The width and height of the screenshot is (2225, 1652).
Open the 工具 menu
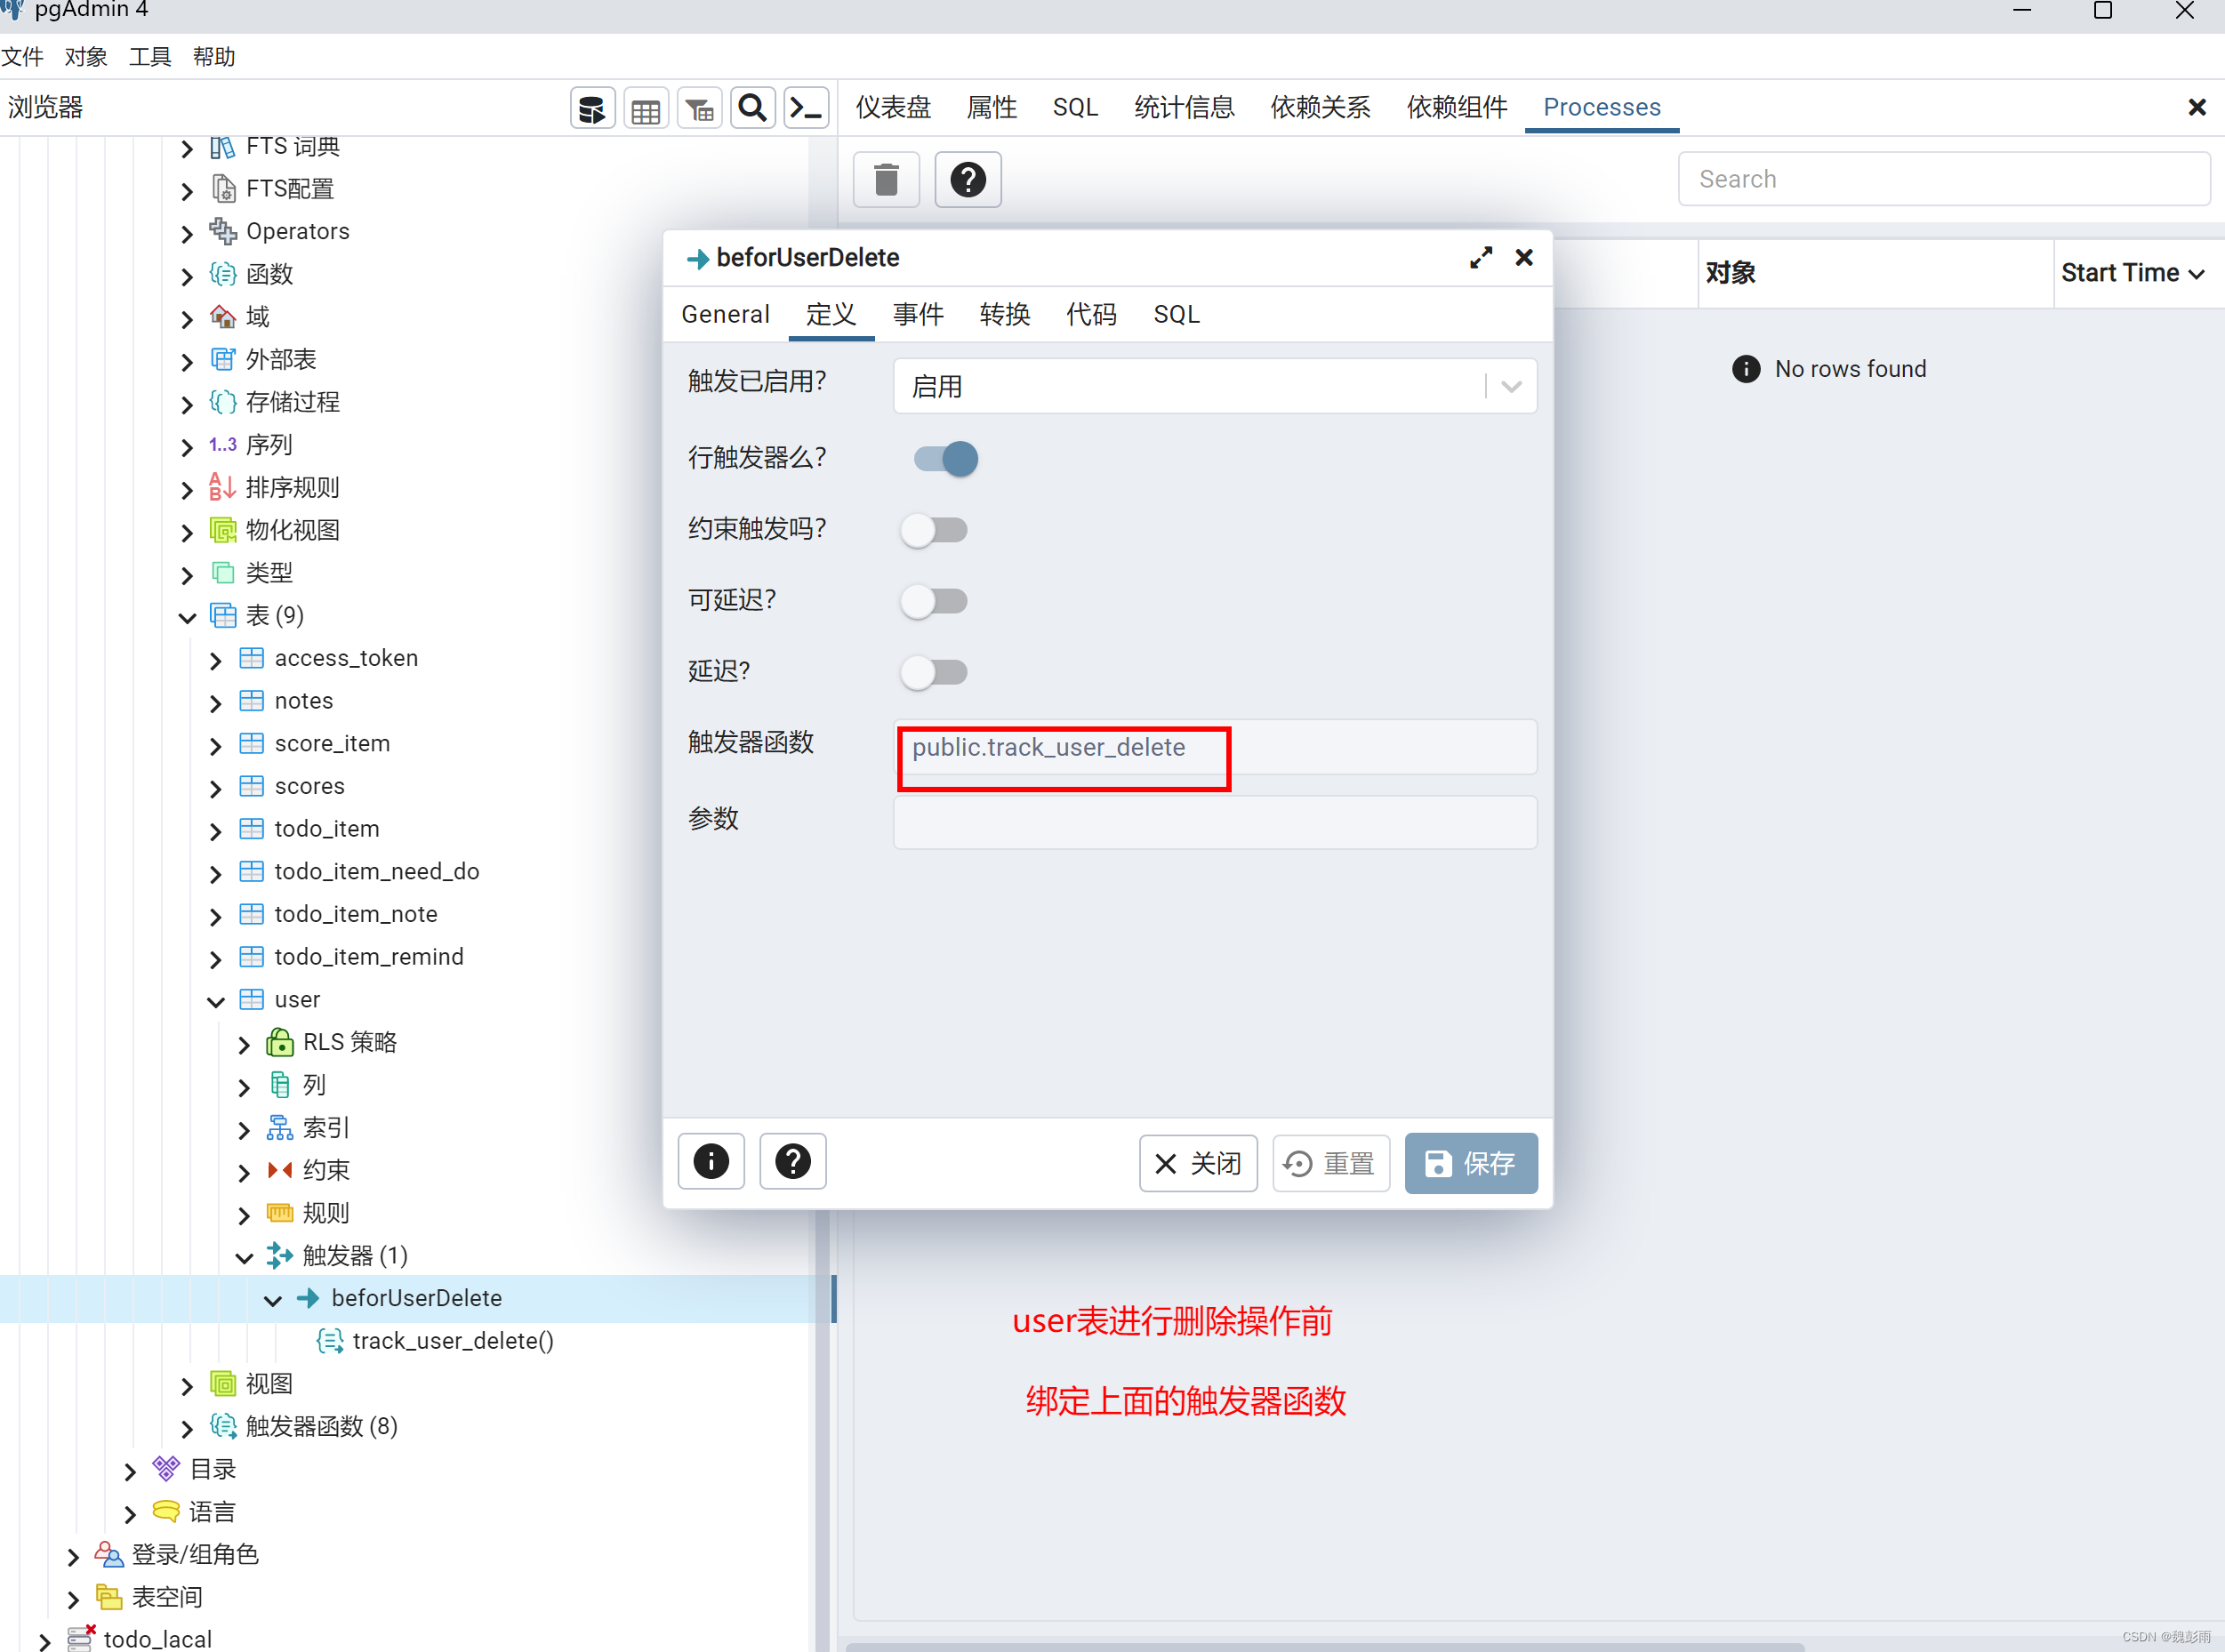pyautogui.click(x=150, y=57)
